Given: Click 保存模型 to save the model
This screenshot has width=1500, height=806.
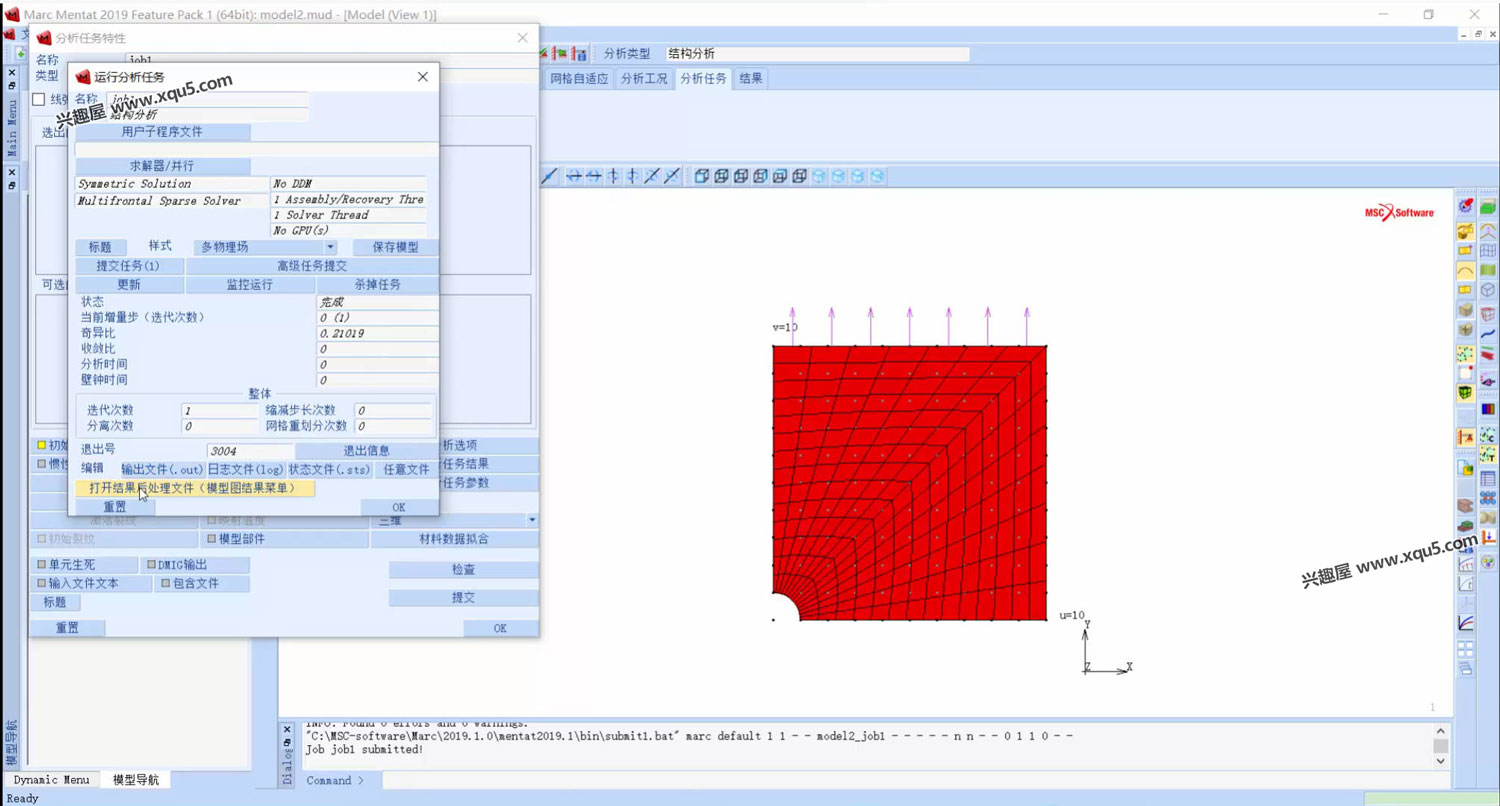Looking at the screenshot, I should pos(396,247).
